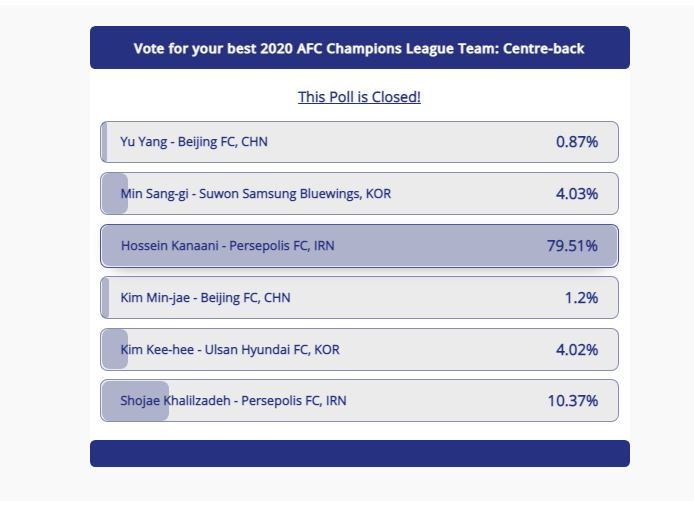694x513 pixels.
Task: Click the dark blue footer bar
Action: pyautogui.click(x=359, y=453)
